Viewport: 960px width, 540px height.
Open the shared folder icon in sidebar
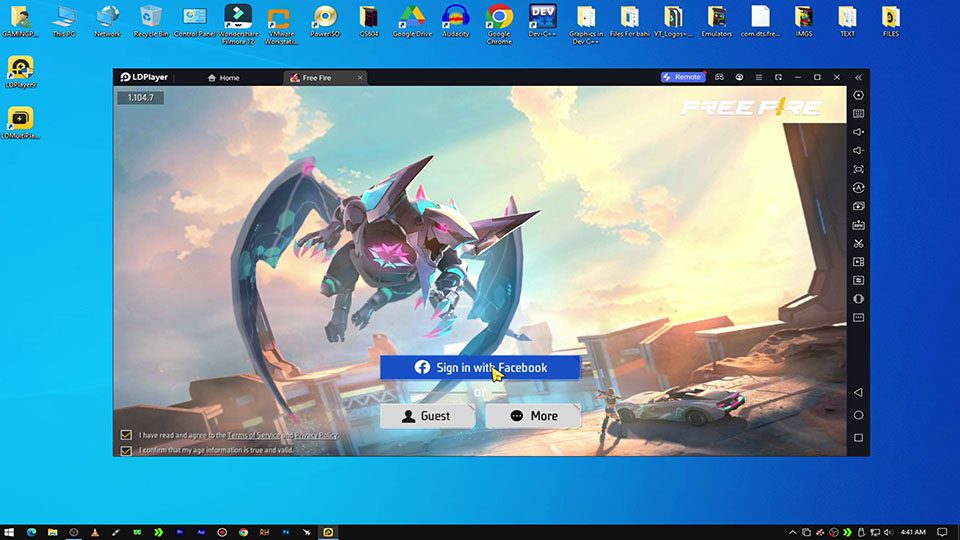[858, 280]
